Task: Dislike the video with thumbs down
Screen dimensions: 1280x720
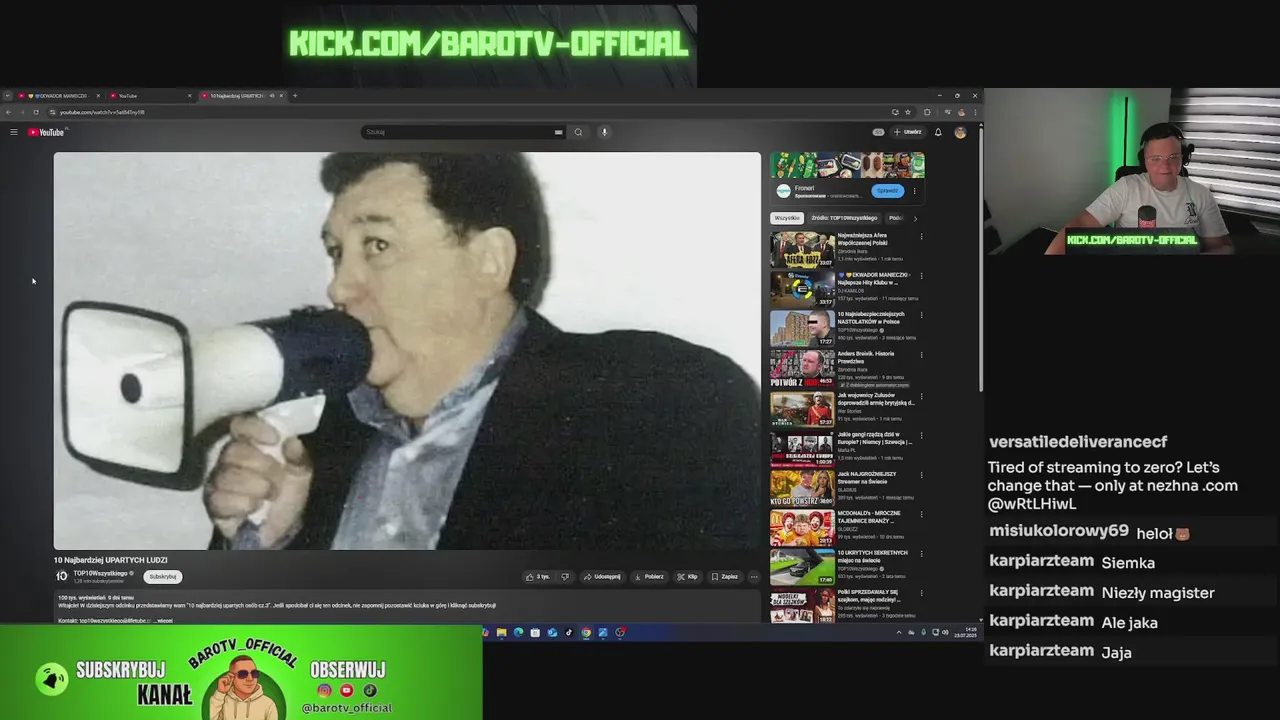Action: click(x=565, y=576)
